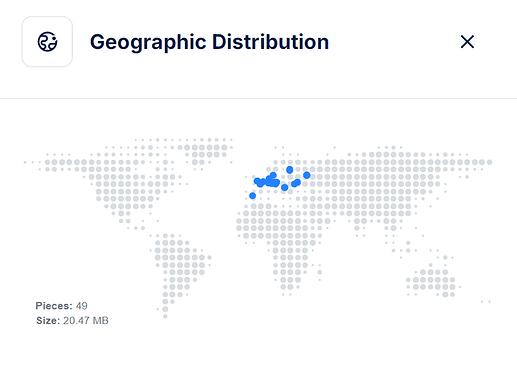
Task: Click the Geographic Distribution heading
Action: 209,42
